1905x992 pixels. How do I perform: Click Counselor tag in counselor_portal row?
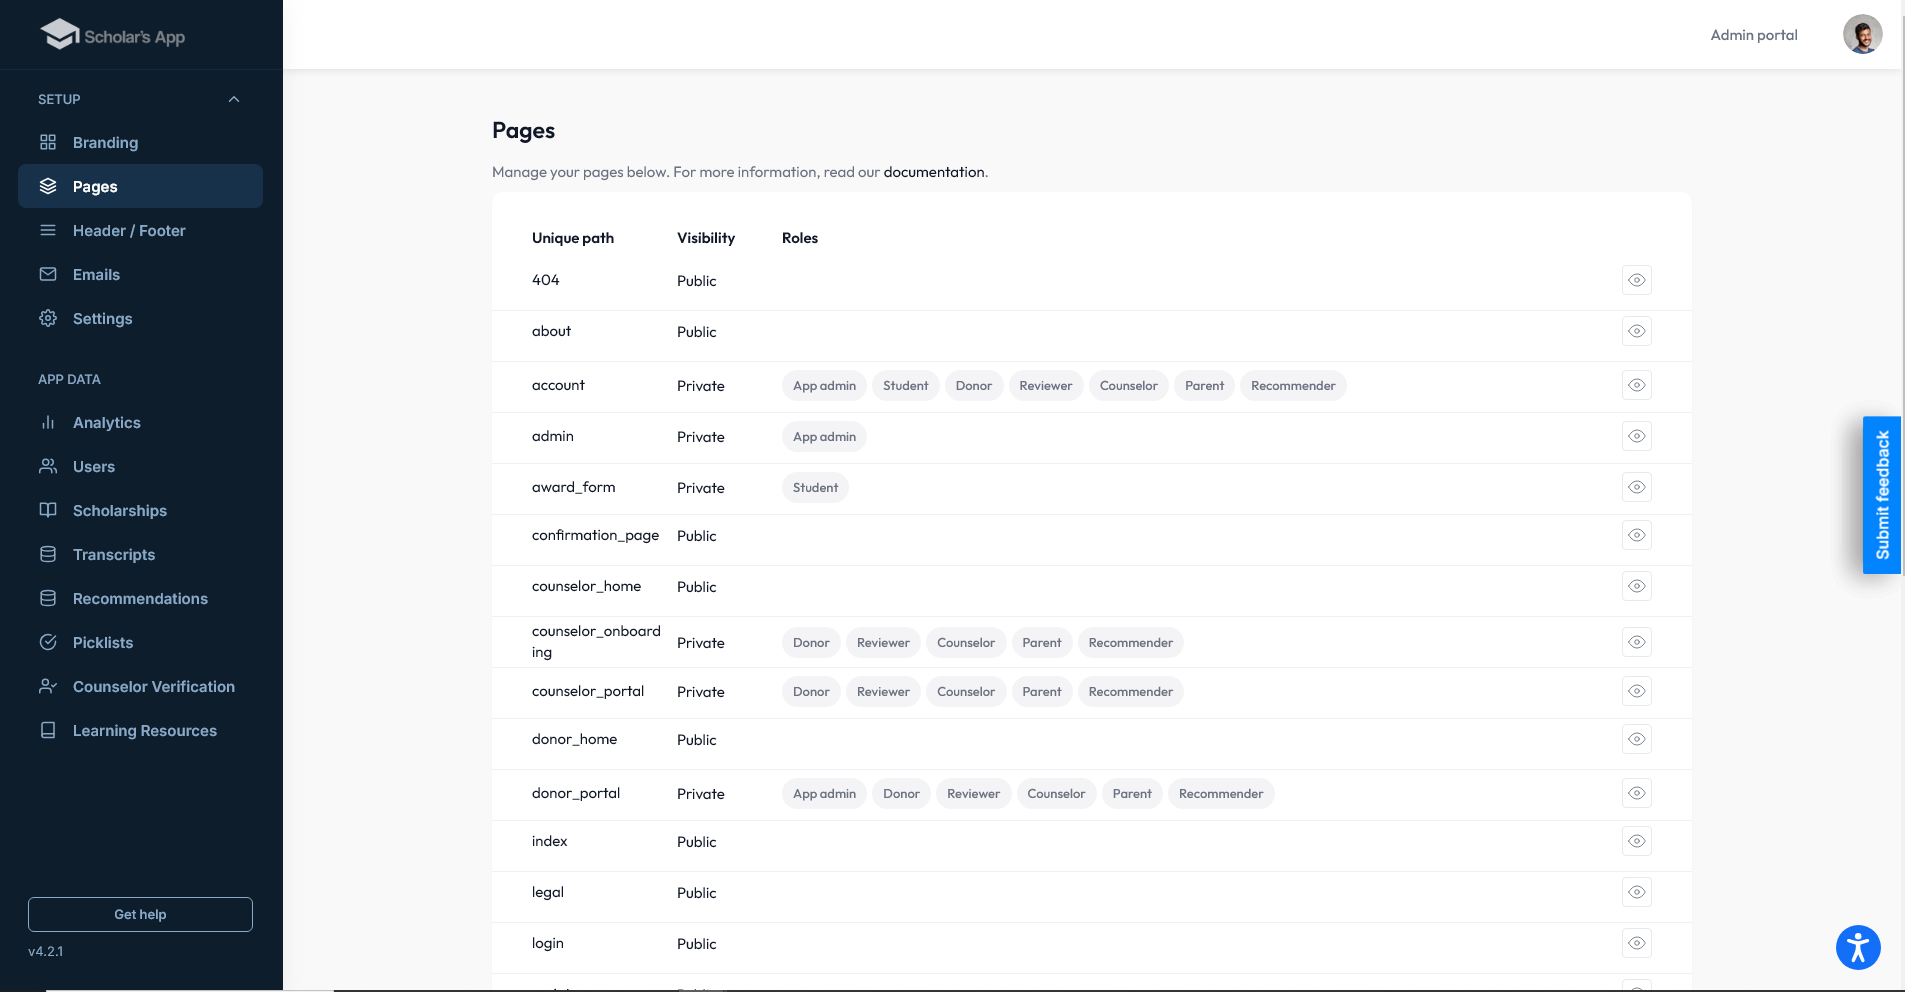click(x=966, y=691)
